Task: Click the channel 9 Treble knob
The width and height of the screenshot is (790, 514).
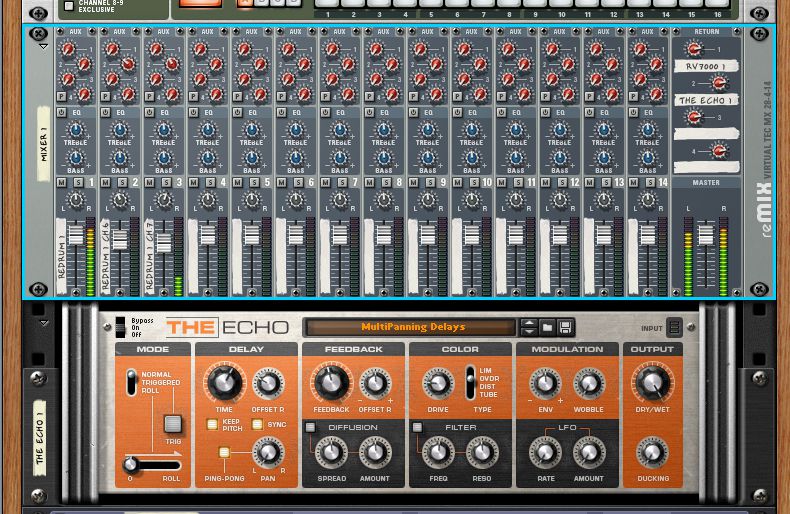Action: coord(428,130)
